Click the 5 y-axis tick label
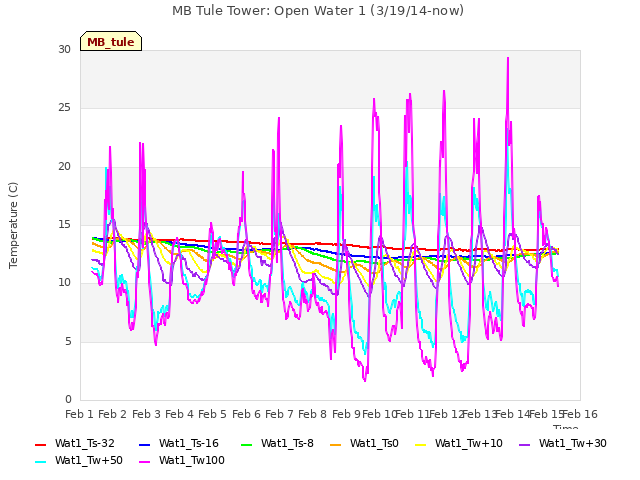Image resolution: width=640 pixels, height=480 pixels. [x=68, y=341]
